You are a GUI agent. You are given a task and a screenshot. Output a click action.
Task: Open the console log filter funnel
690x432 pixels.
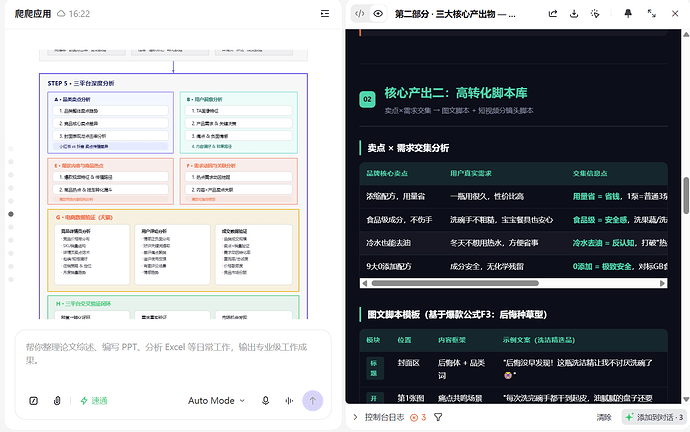(438, 417)
